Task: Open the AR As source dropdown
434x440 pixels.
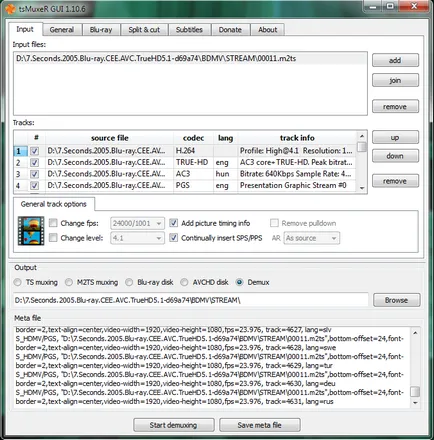Action: click(312, 238)
